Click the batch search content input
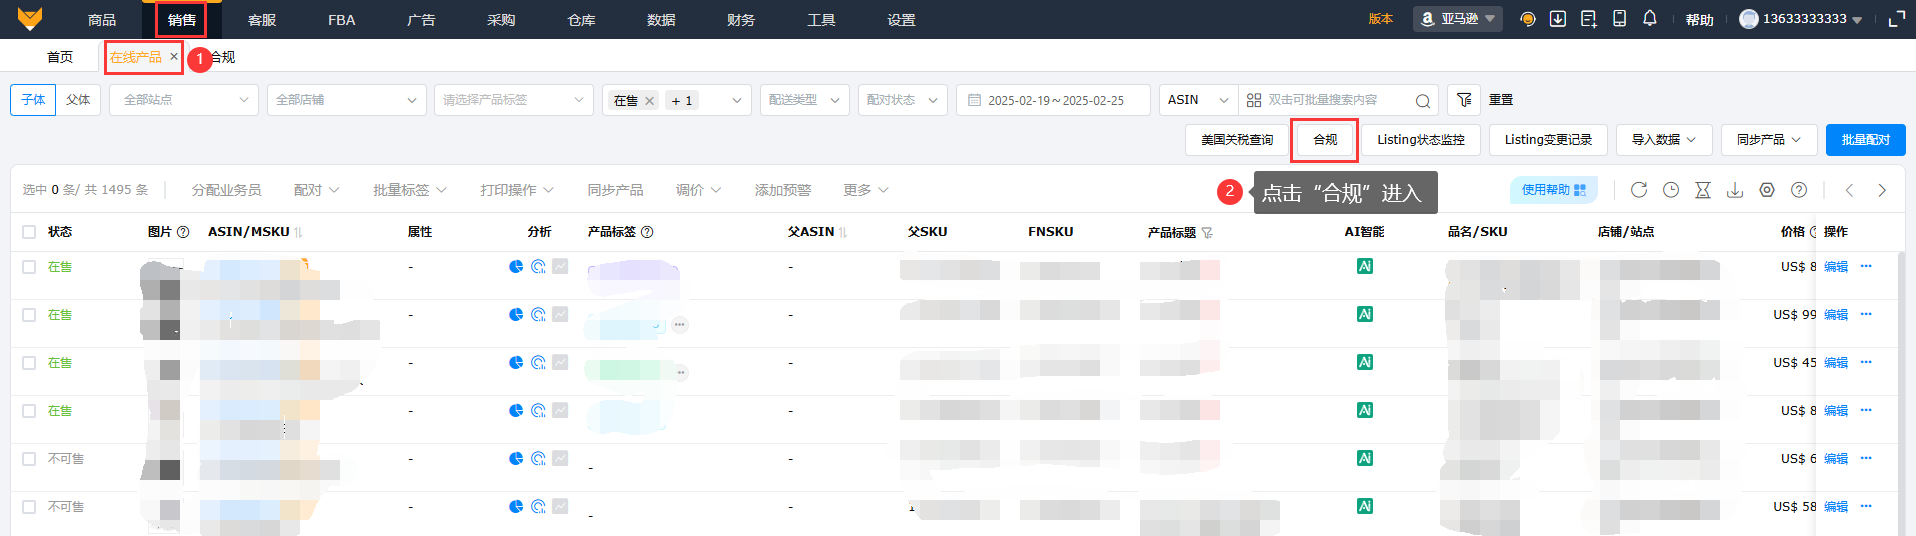 pos(1338,100)
